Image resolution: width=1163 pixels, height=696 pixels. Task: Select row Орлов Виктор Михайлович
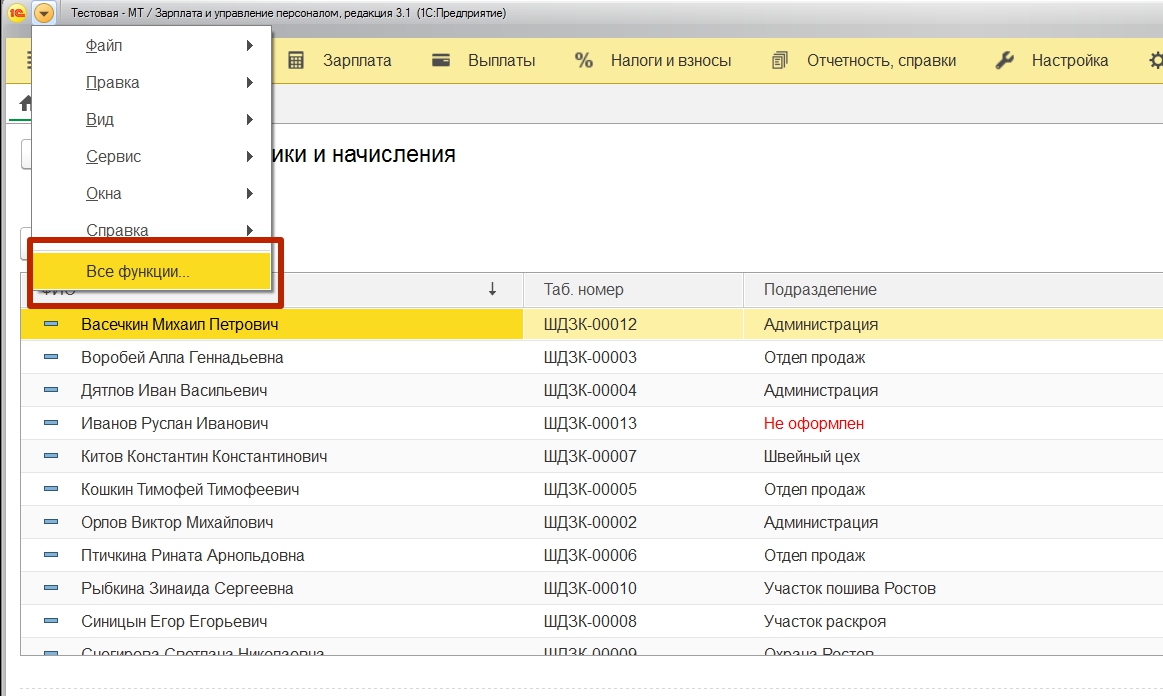tap(592, 522)
